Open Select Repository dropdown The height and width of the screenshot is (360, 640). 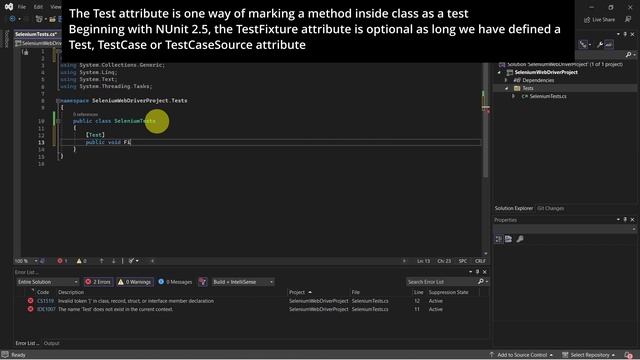[589, 355]
